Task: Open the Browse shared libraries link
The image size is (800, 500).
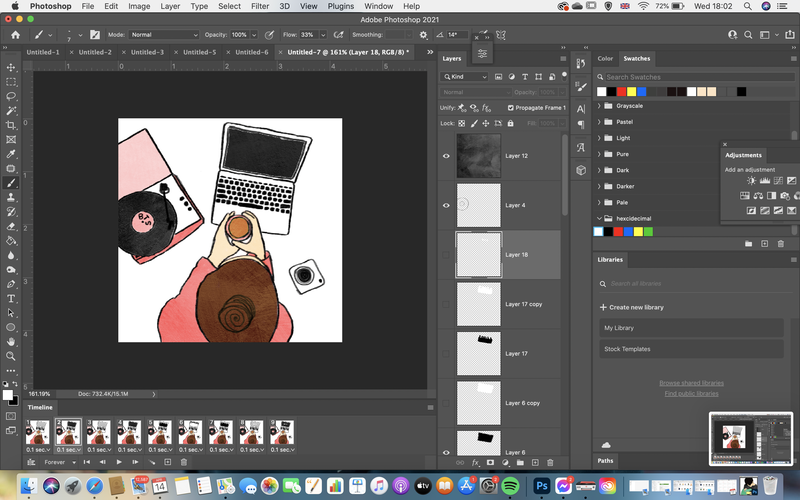Action: [x=691, y=383]
